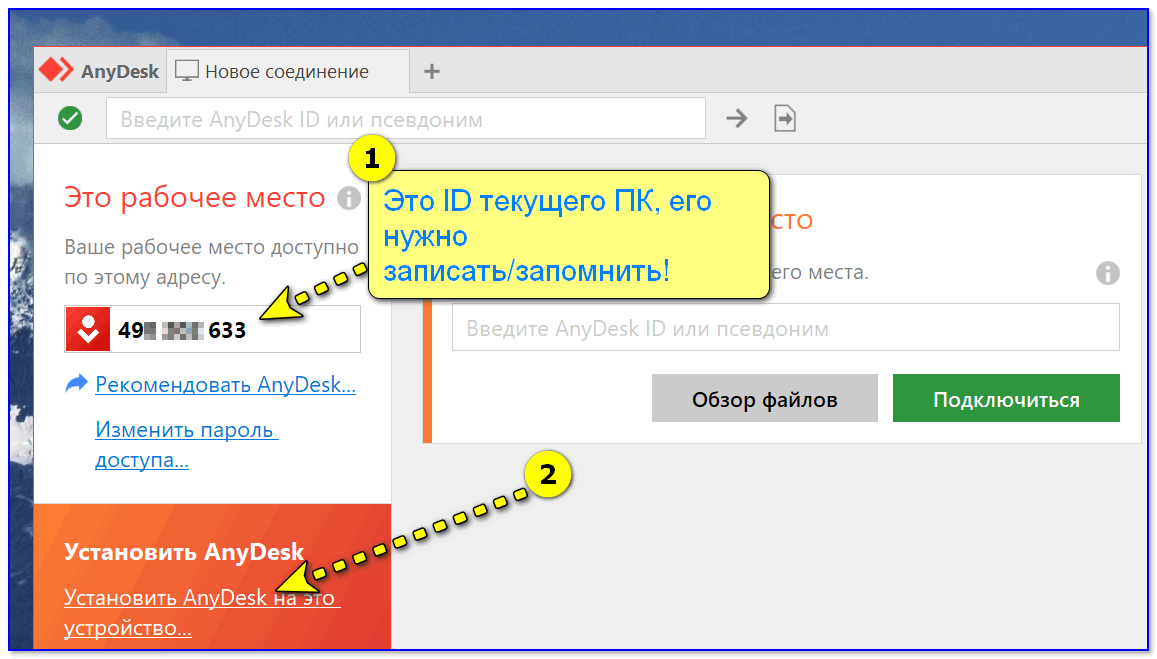Open the Изменить пароль доступа link
Image resolution: width=1157 pixels, height=659 pixels.
(187, 444)
